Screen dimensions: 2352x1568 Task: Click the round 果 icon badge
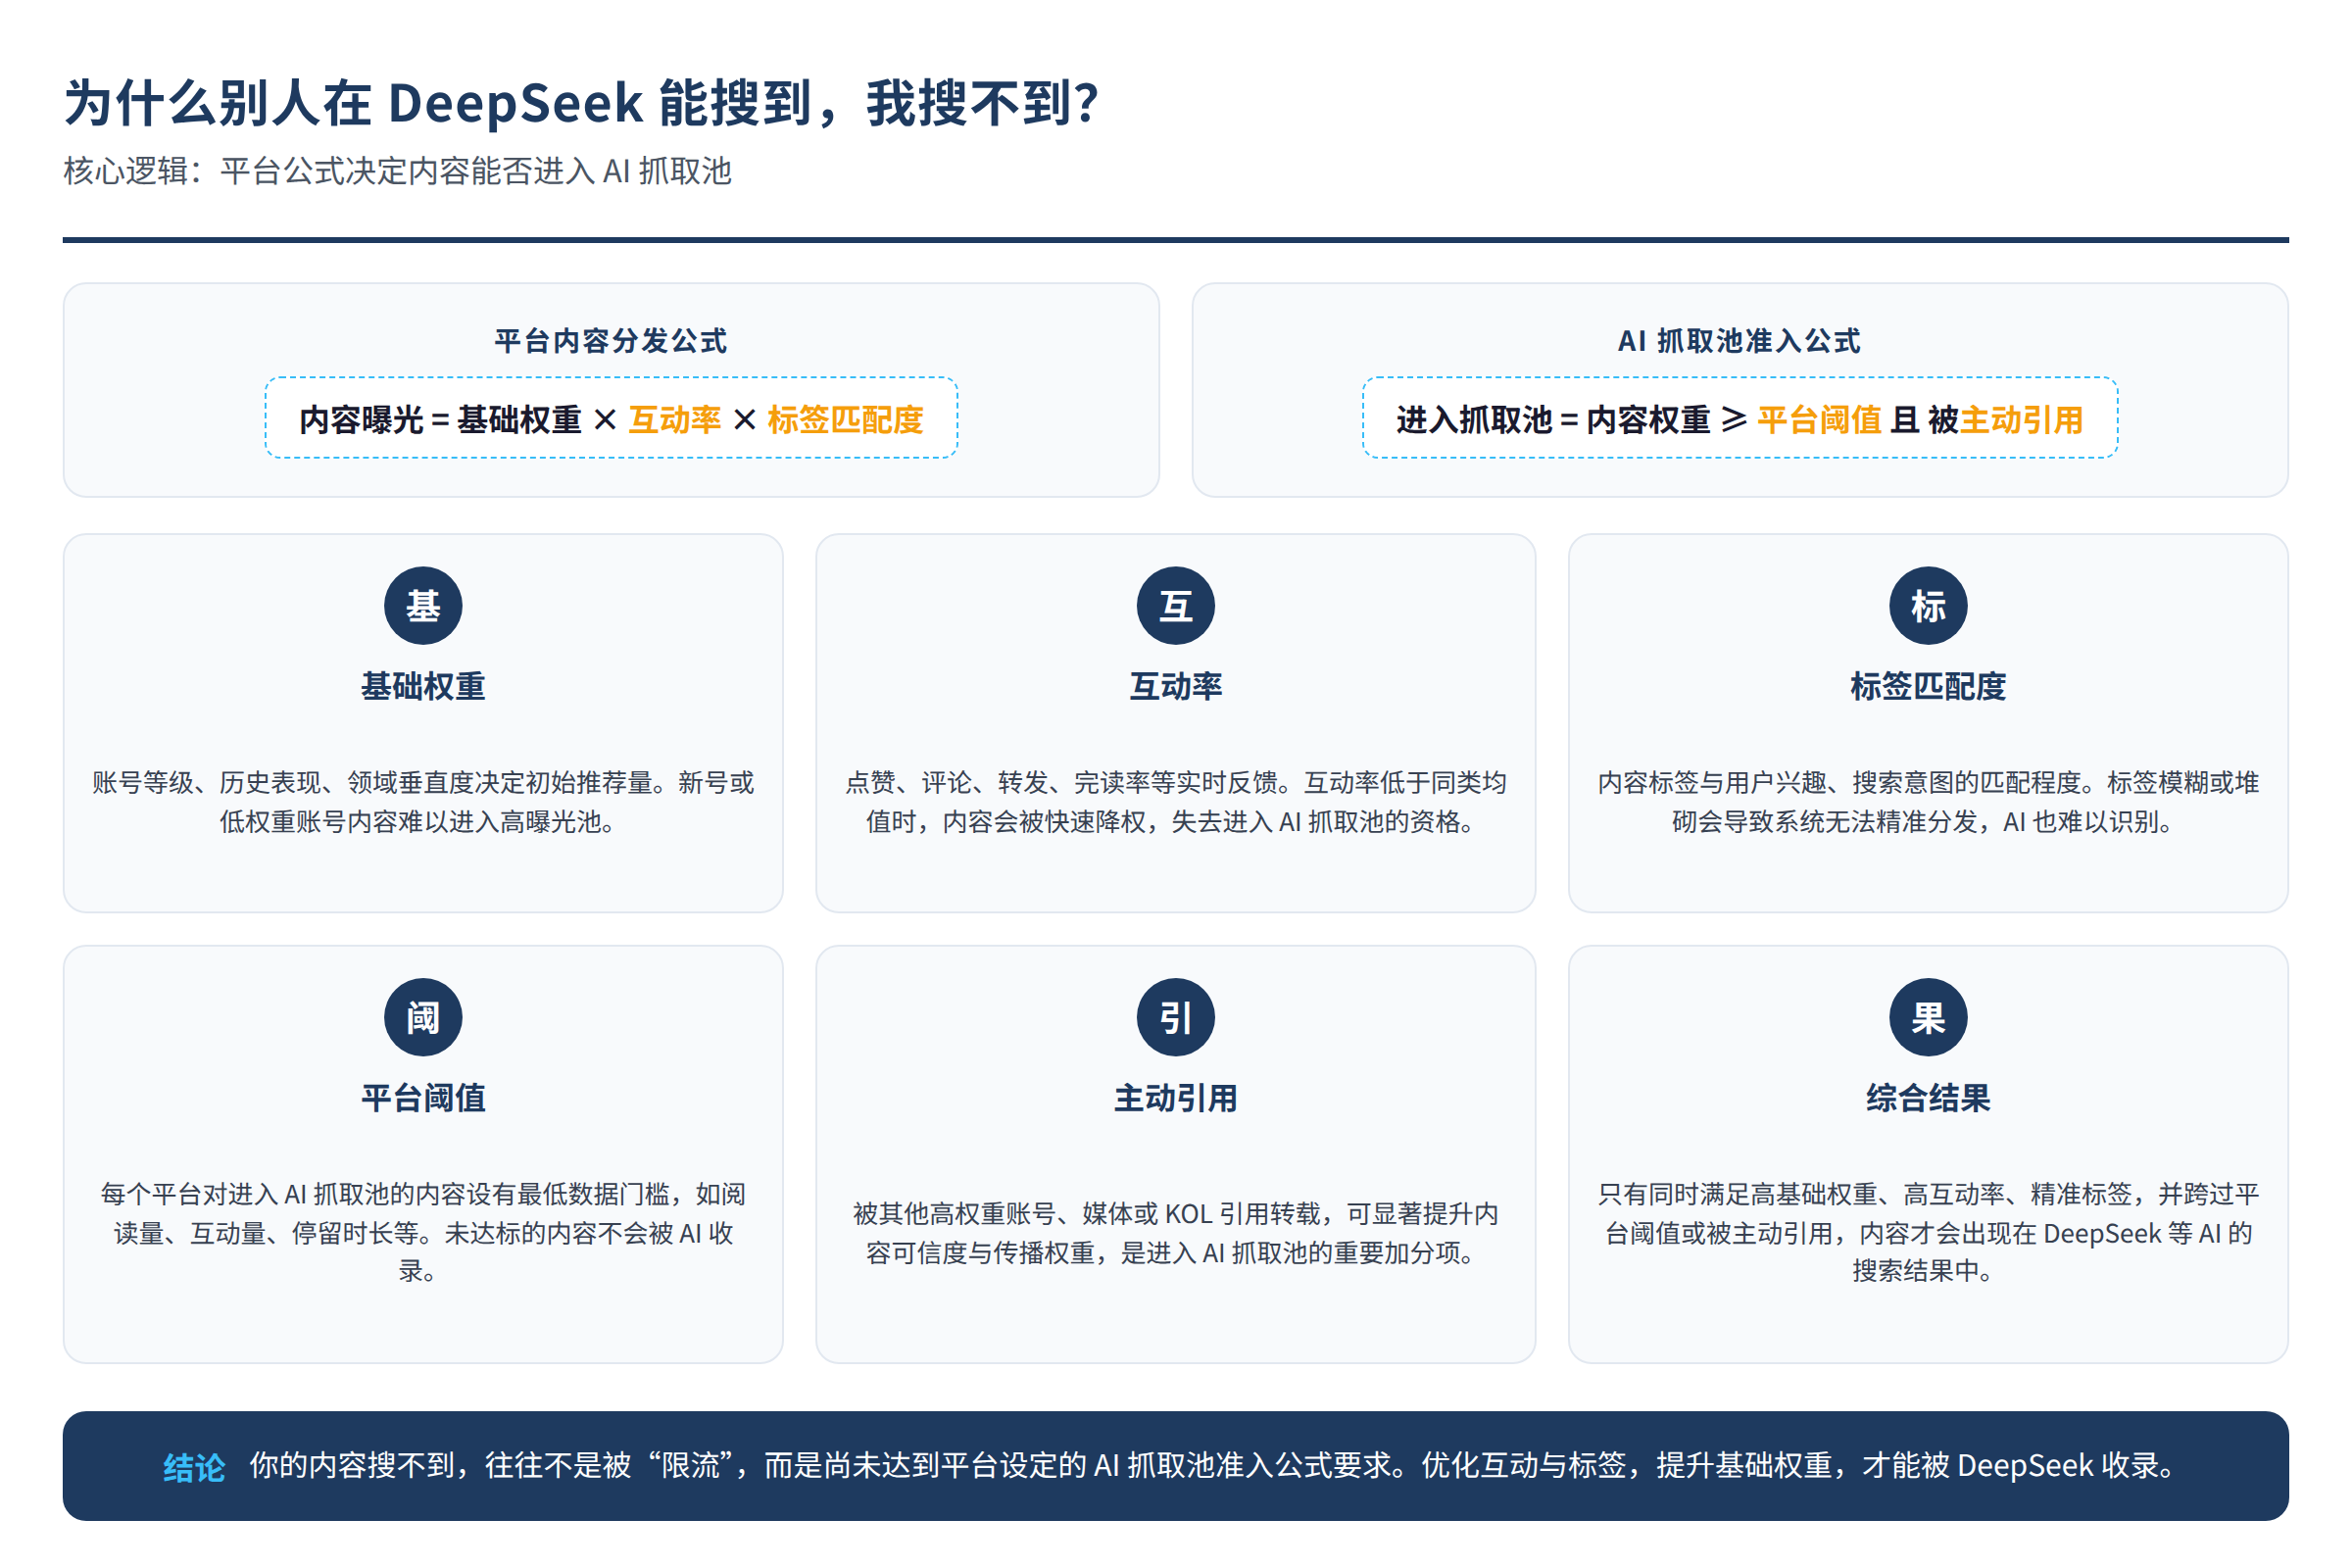(x=1928, y=1017)
